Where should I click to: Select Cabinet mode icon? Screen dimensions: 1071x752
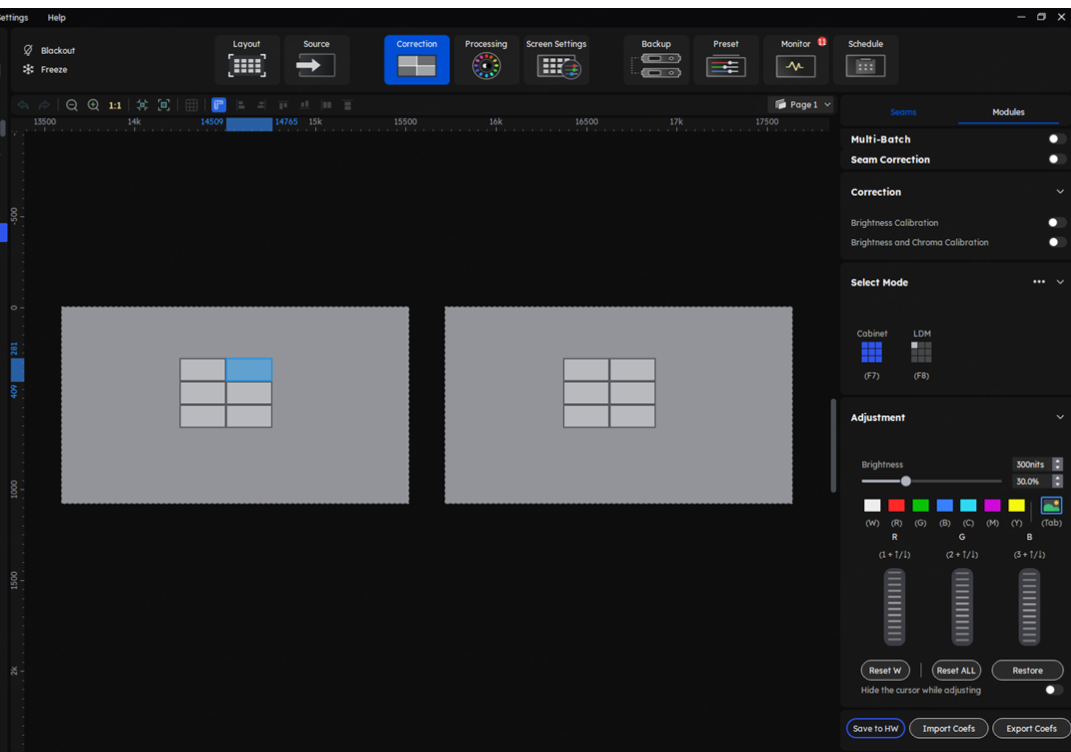pyautogui.click(x=871, y=352)
